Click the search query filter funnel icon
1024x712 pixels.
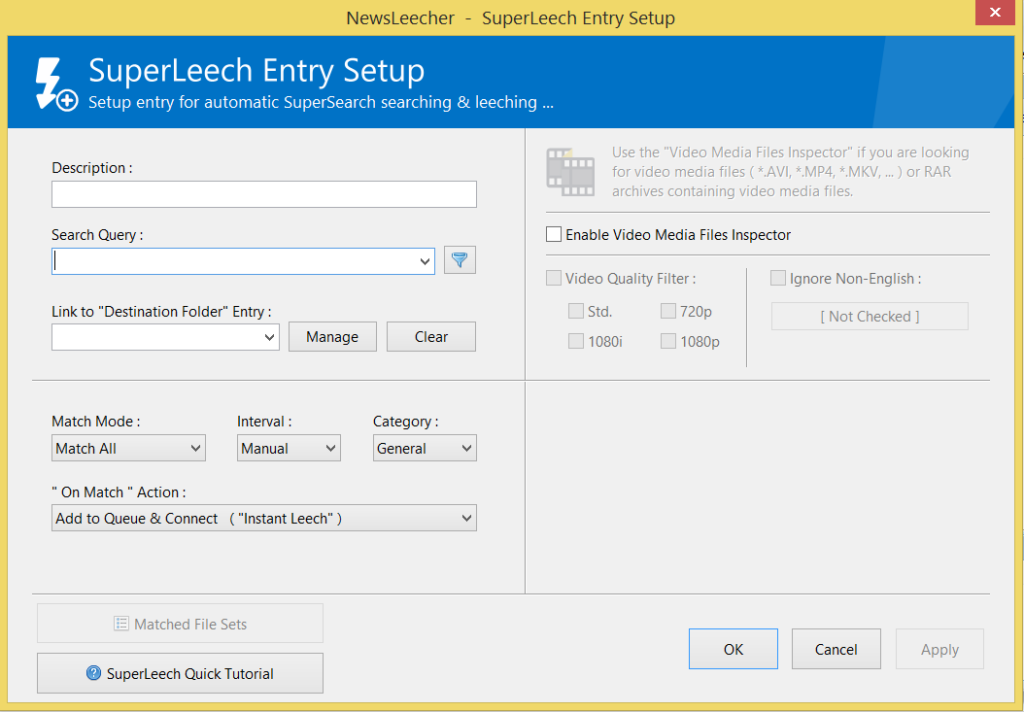(460, 260)
